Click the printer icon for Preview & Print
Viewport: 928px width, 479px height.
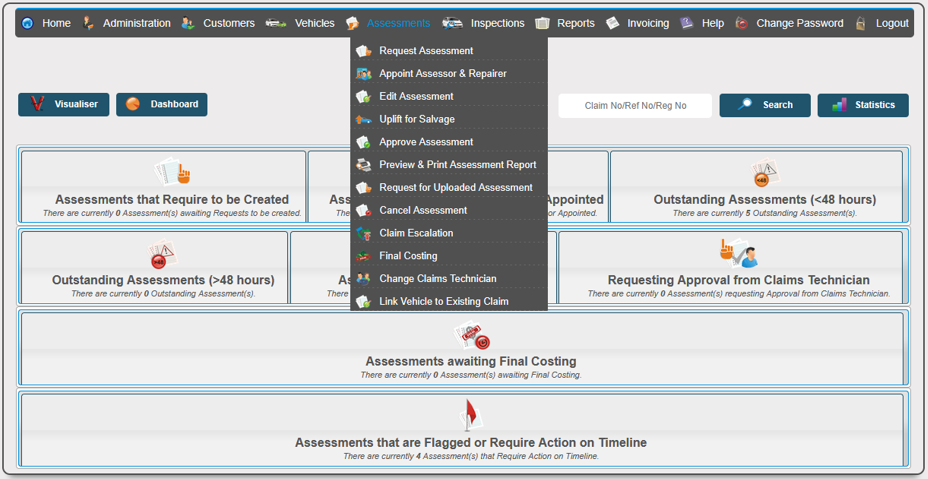pyautogui.click(x=363, y=165)
